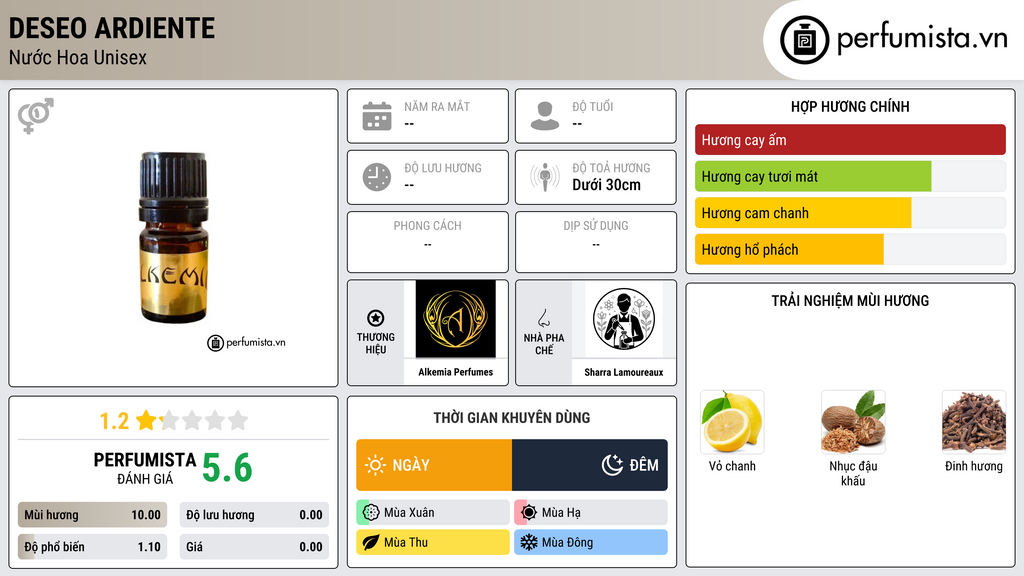Click the Hương cam chanh accord bar
The width and height of the screenshot is (1024, 576).
(850, 213)
